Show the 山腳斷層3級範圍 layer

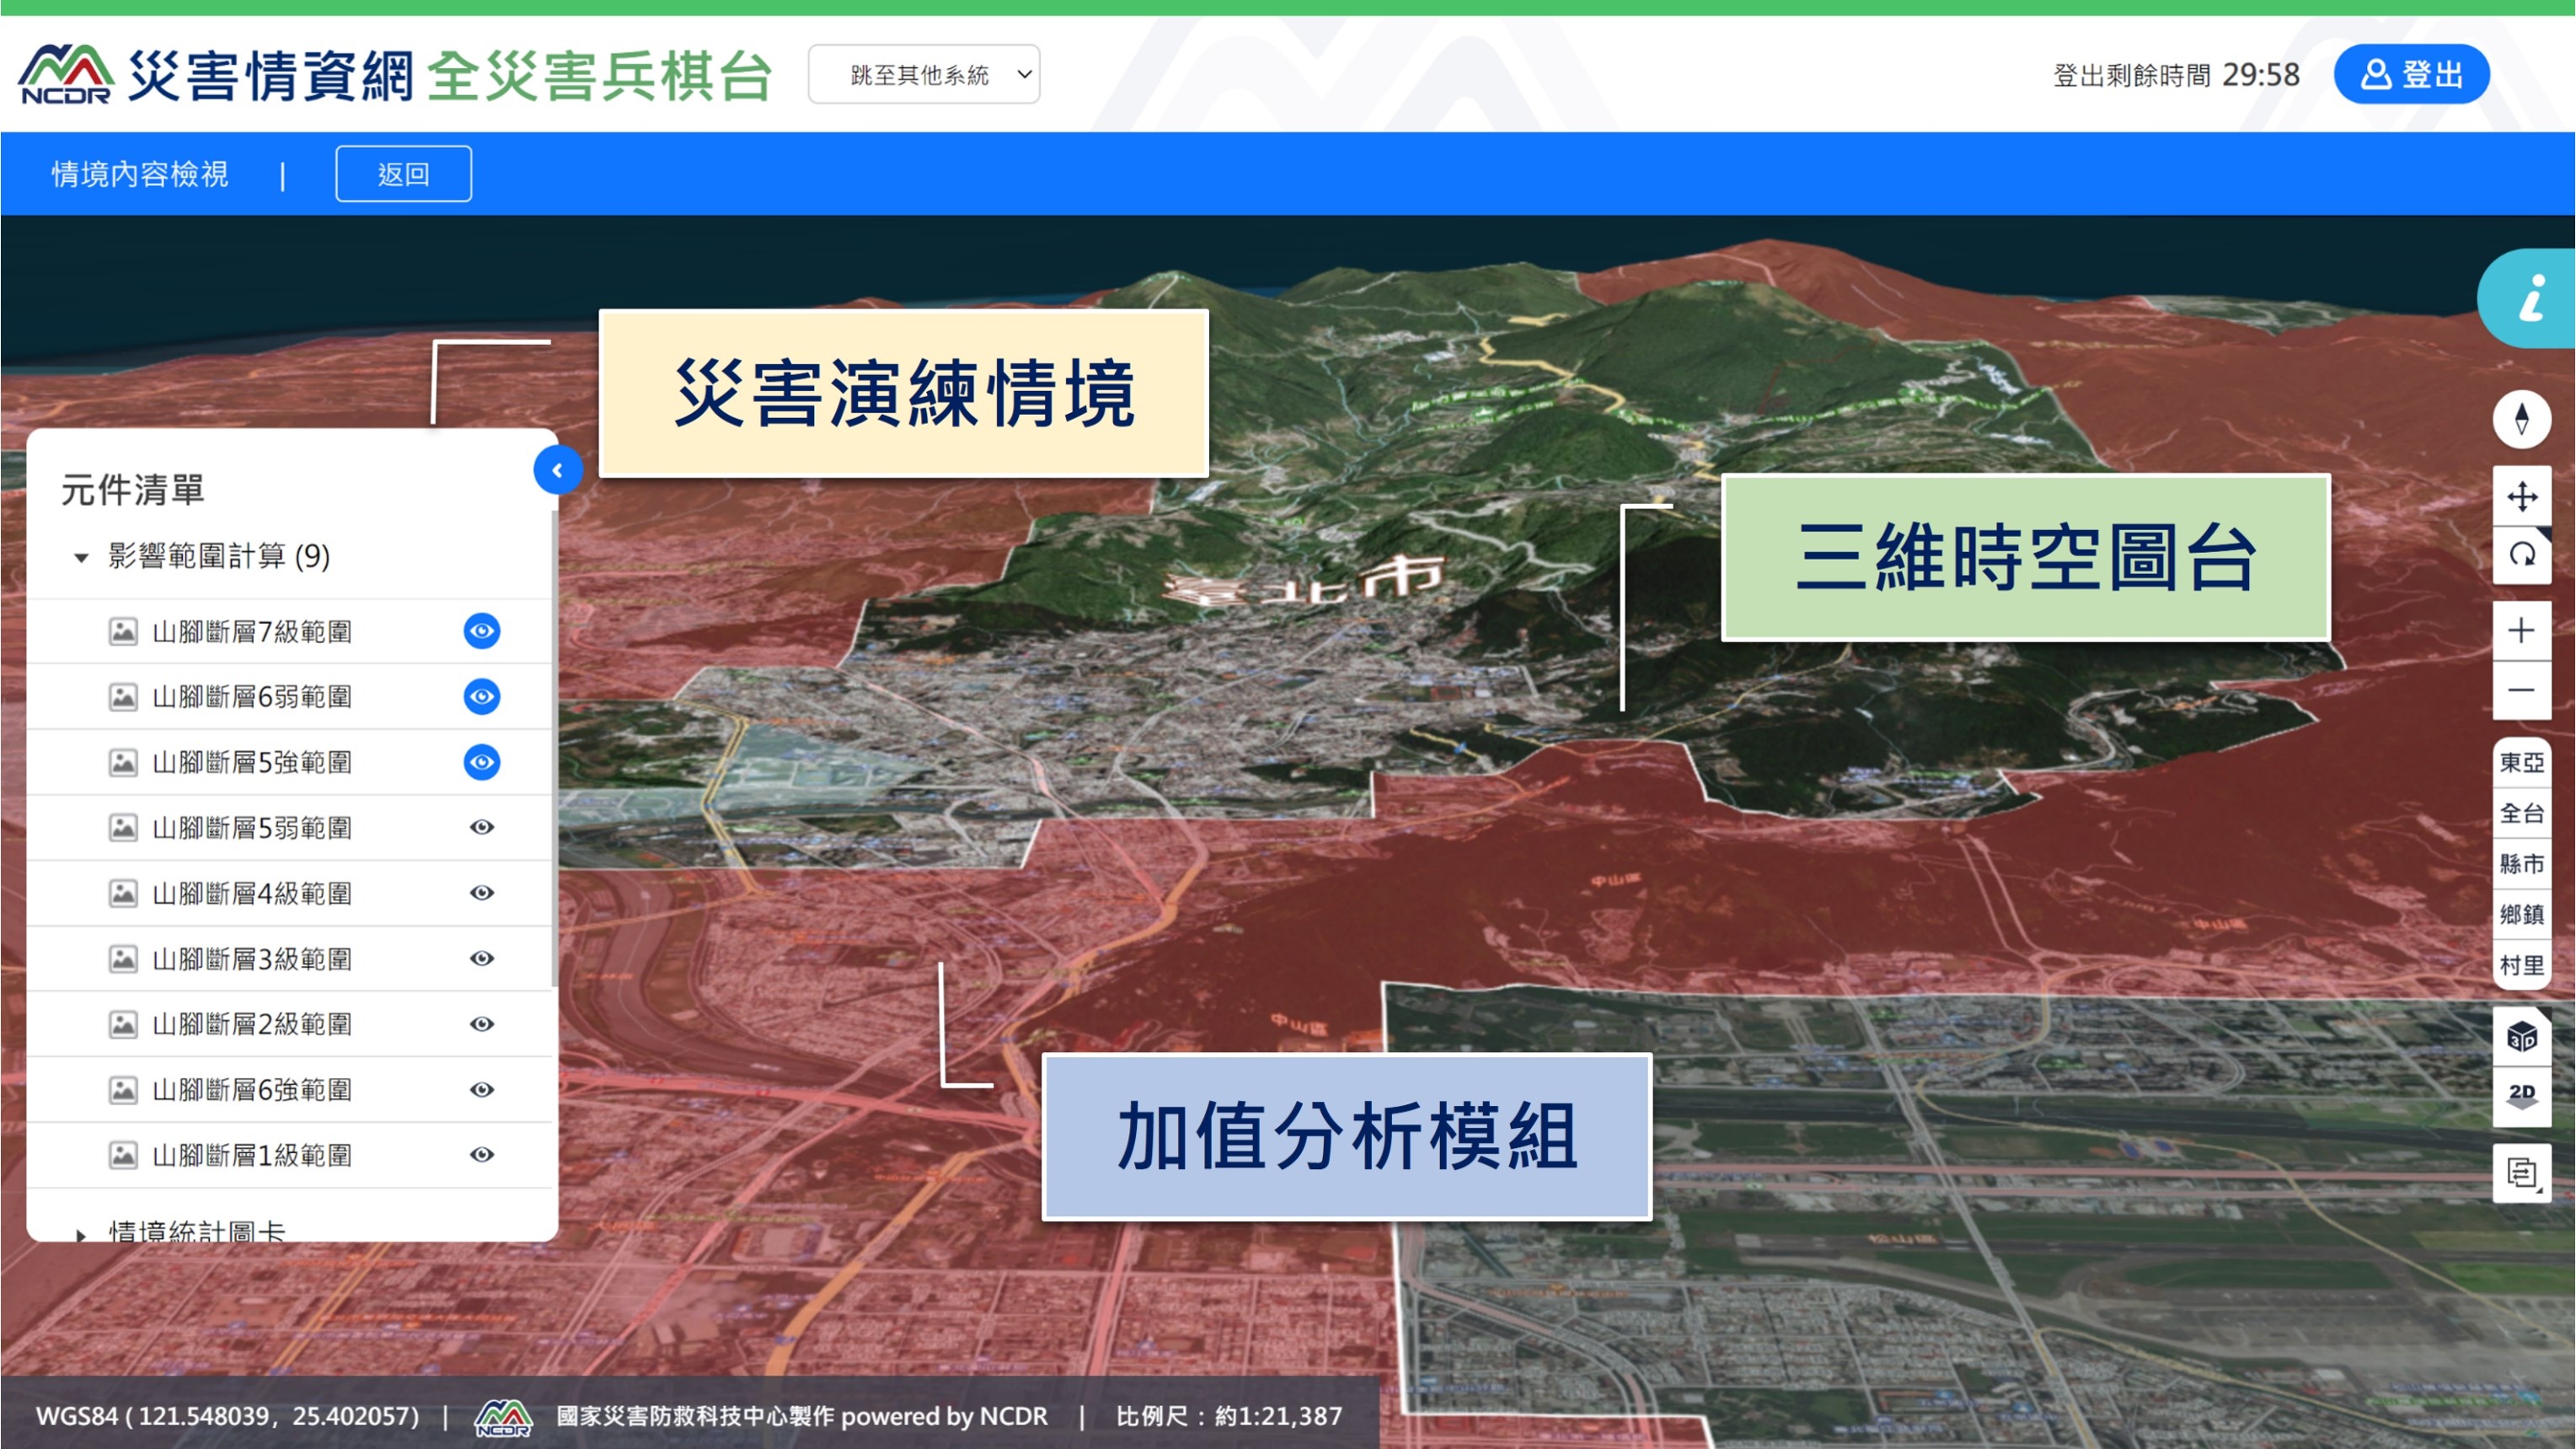tap(482, 958)
